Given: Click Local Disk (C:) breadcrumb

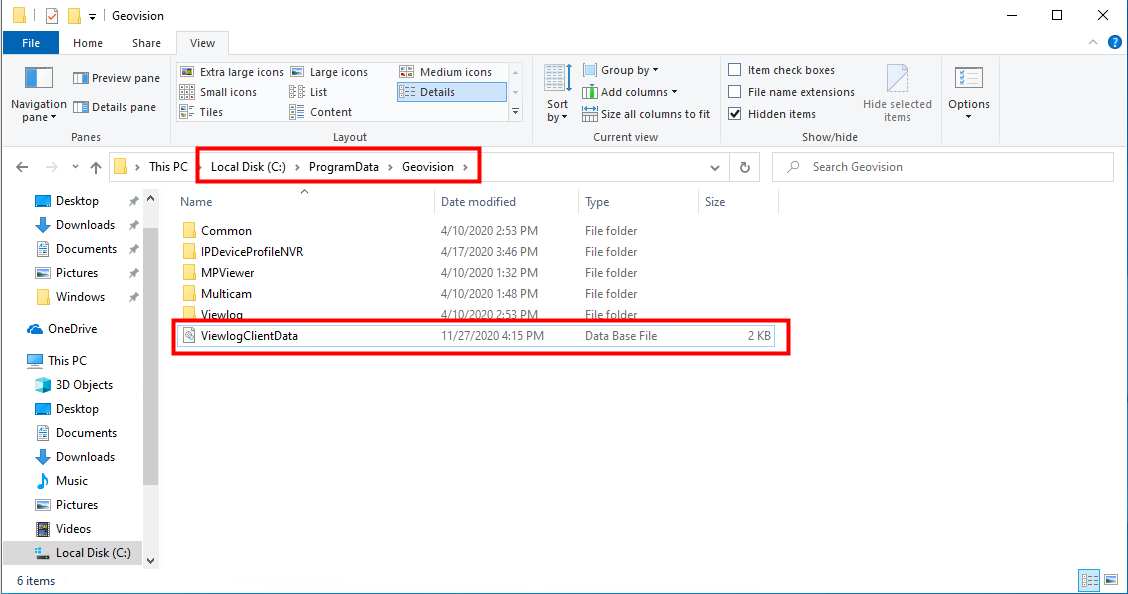Looking at the screenshot, I should [248, 167].
